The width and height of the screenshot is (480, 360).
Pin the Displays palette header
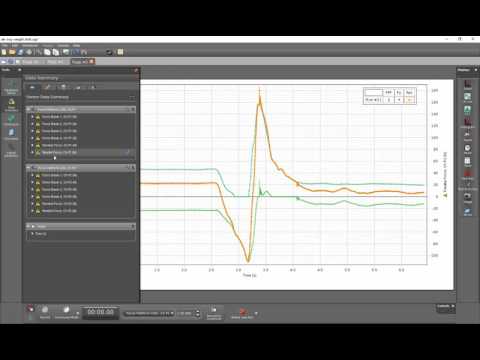[476, 70]
